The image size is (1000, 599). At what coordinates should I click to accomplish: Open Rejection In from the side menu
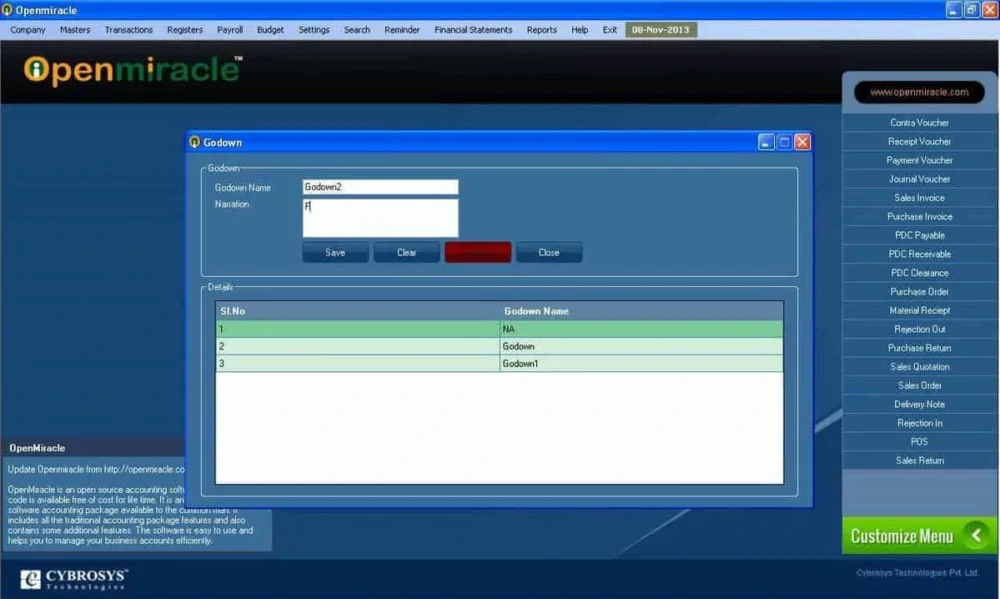tap(919, 423)
